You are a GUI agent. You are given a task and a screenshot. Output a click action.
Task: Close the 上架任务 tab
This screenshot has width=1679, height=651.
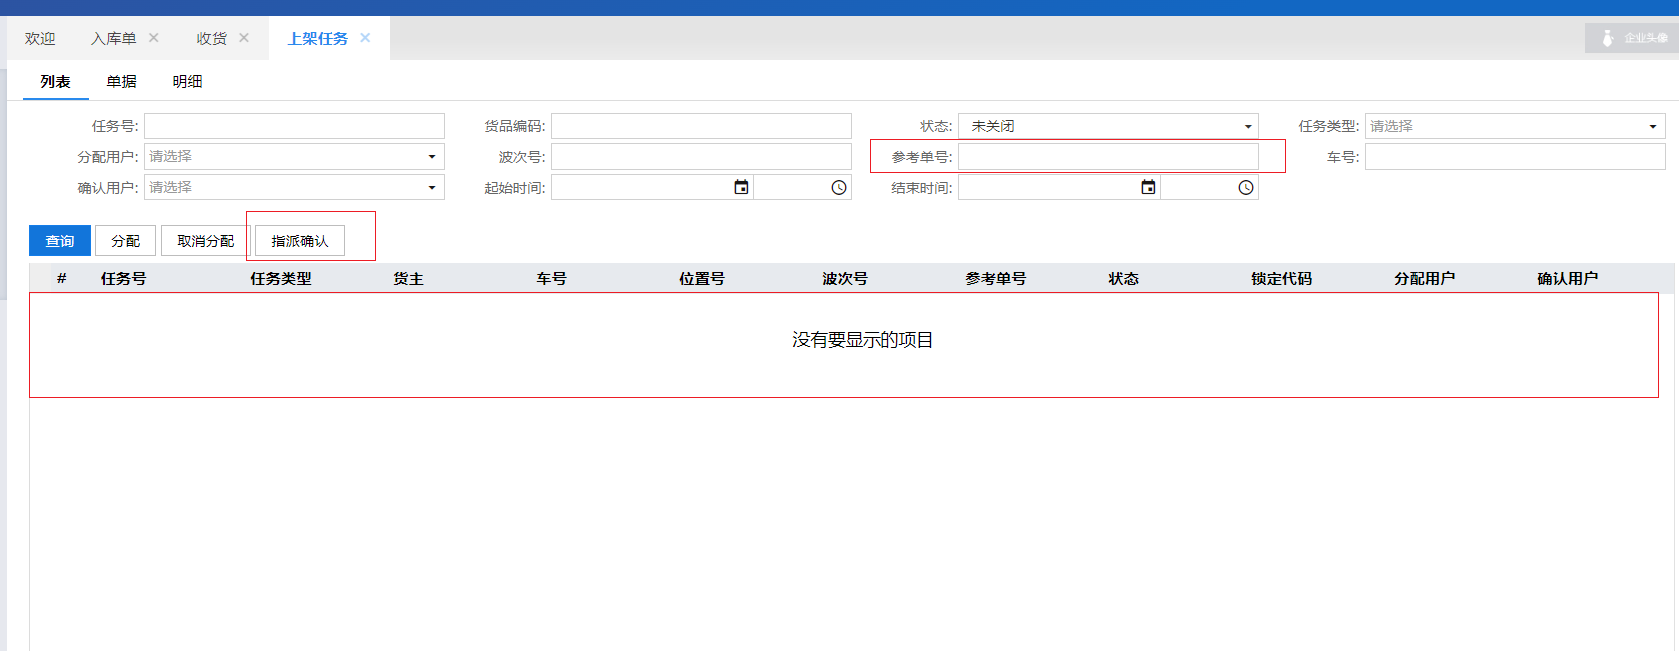(365, 38)
